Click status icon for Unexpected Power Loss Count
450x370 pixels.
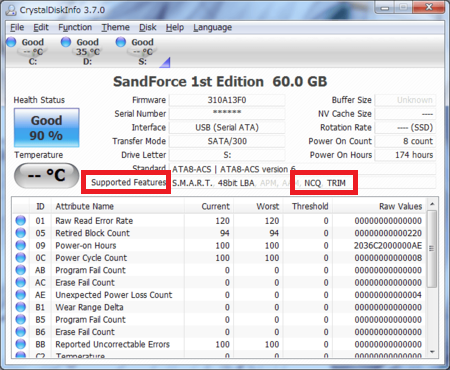coord(21,294)
